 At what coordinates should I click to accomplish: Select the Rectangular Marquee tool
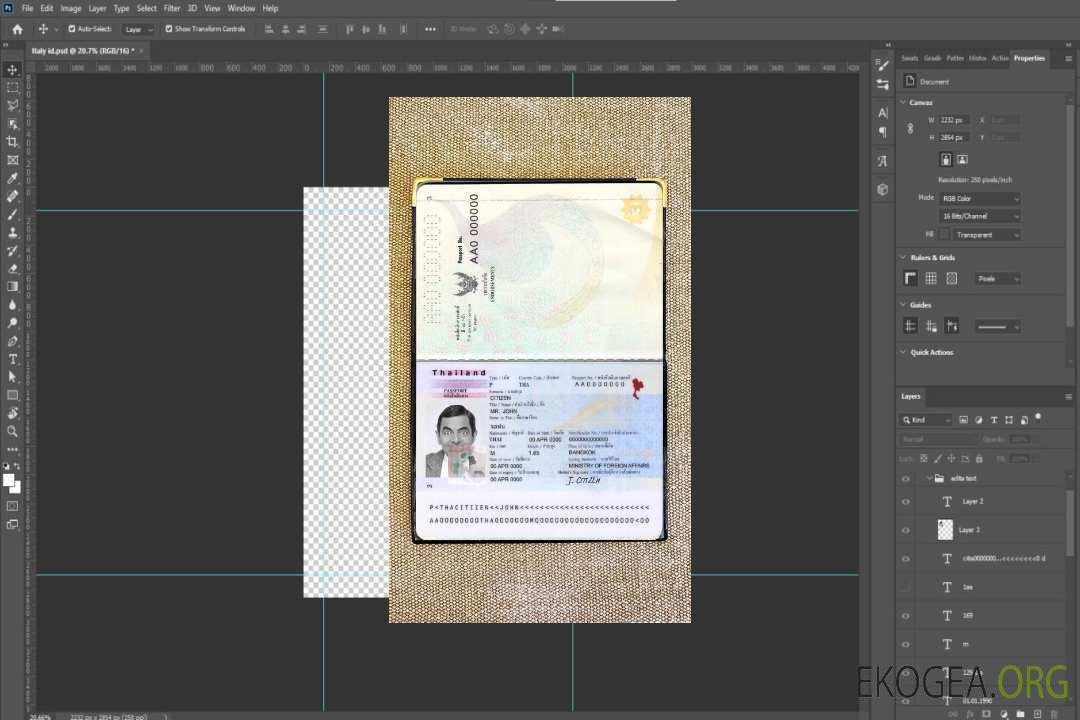coord(12,88)
